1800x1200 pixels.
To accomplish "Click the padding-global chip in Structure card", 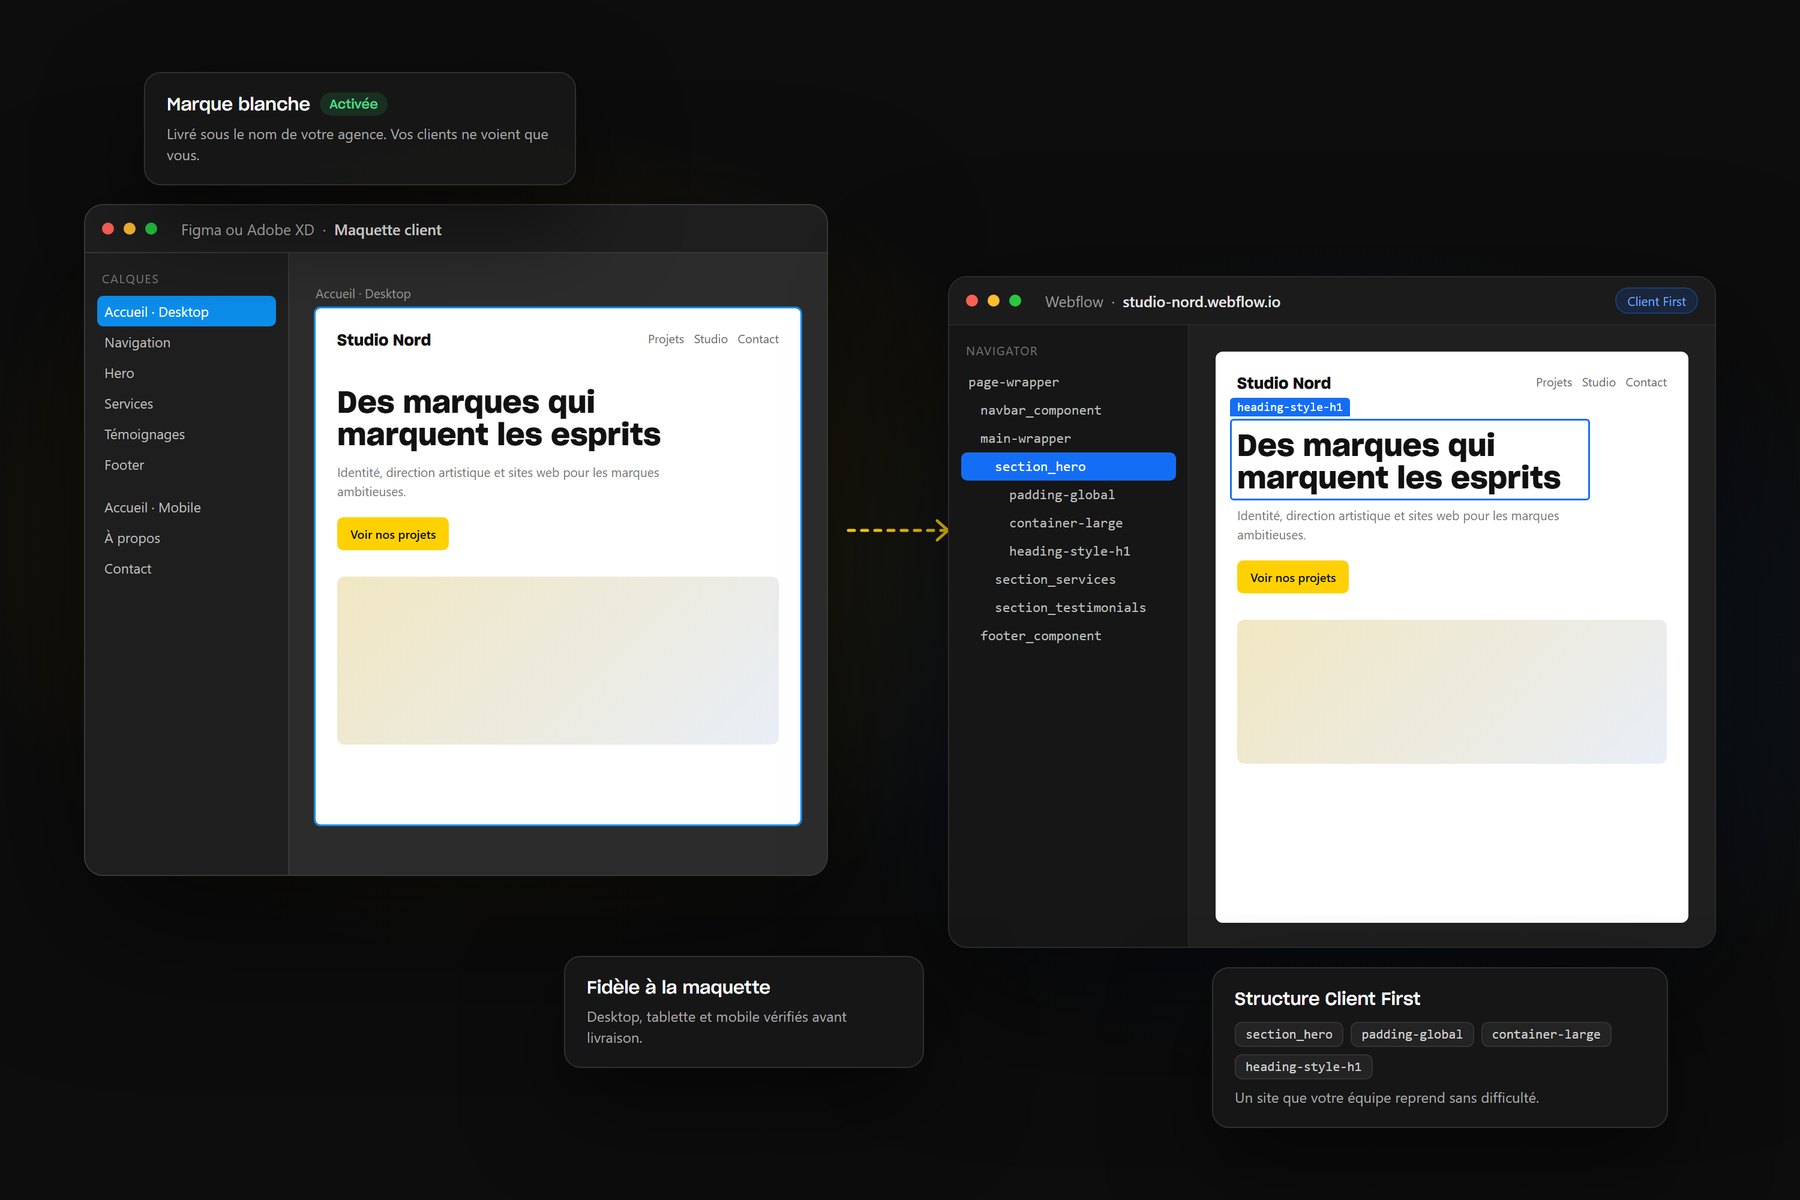I will (1412, 1034).
